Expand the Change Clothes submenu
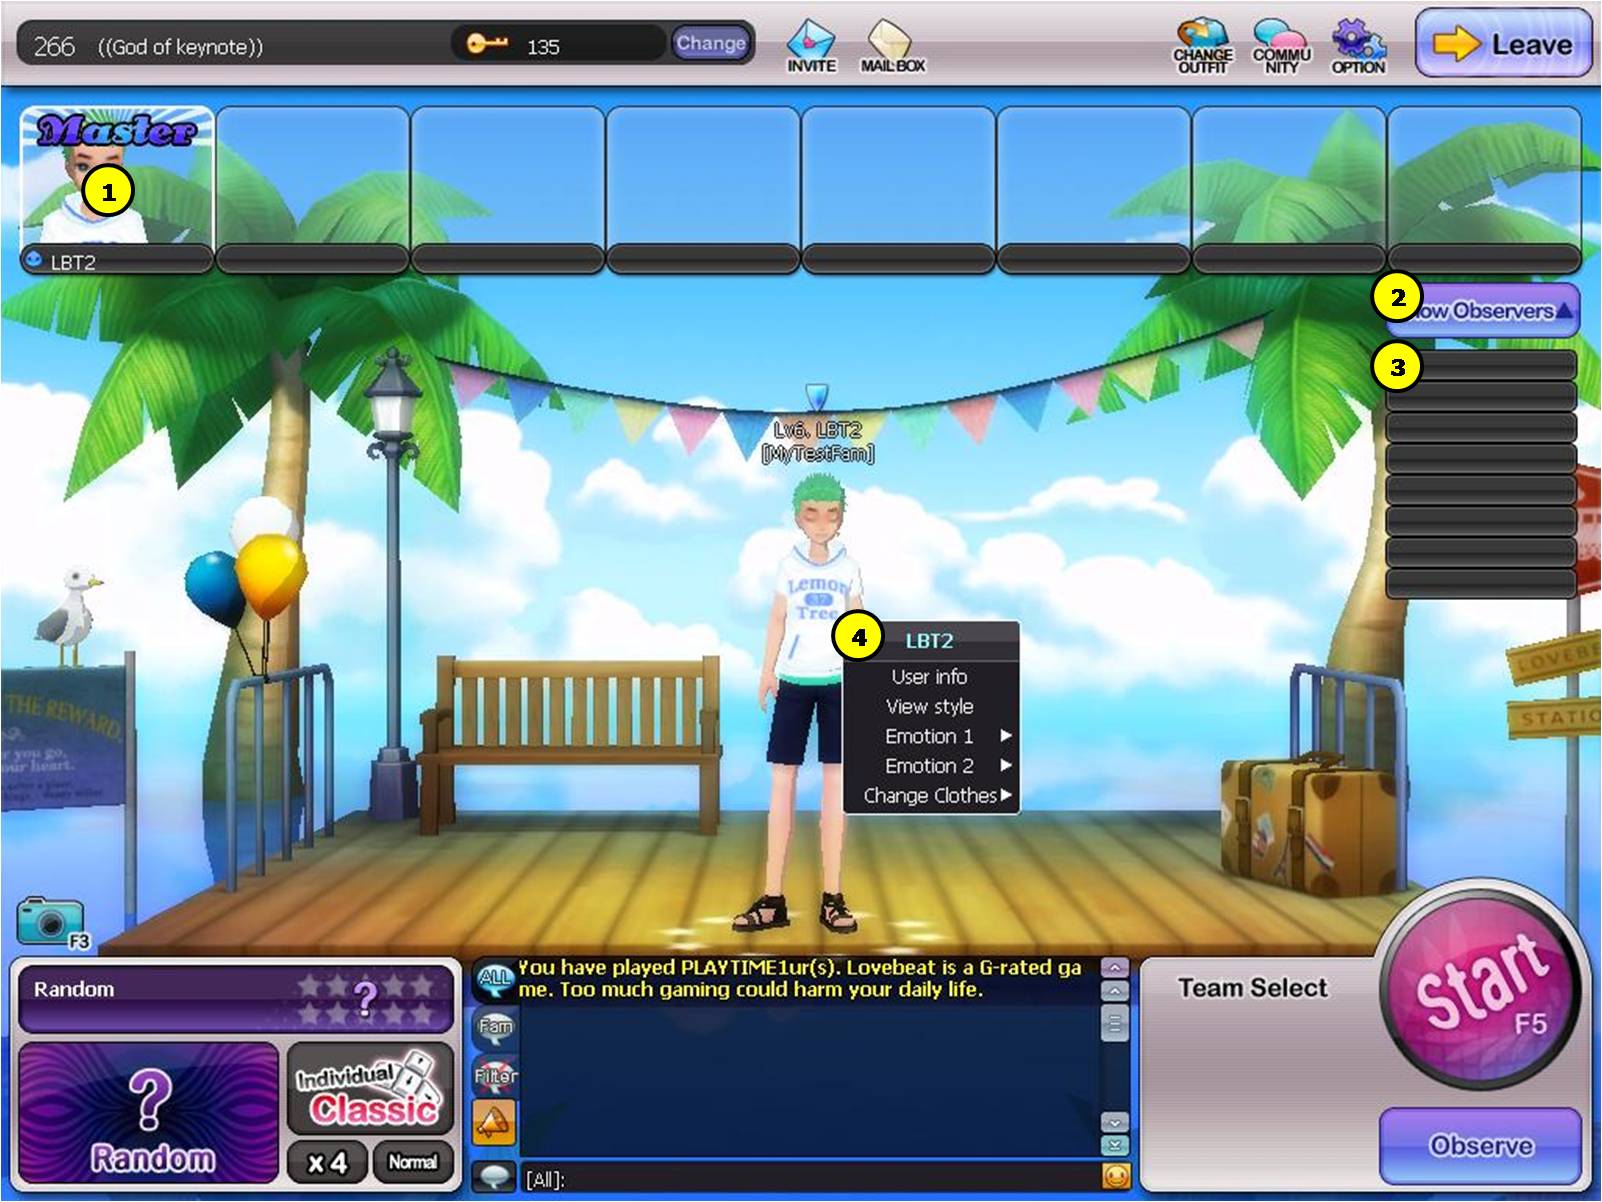Image resolution: width=1602 pixels, height=1202 pixels. 930,796
